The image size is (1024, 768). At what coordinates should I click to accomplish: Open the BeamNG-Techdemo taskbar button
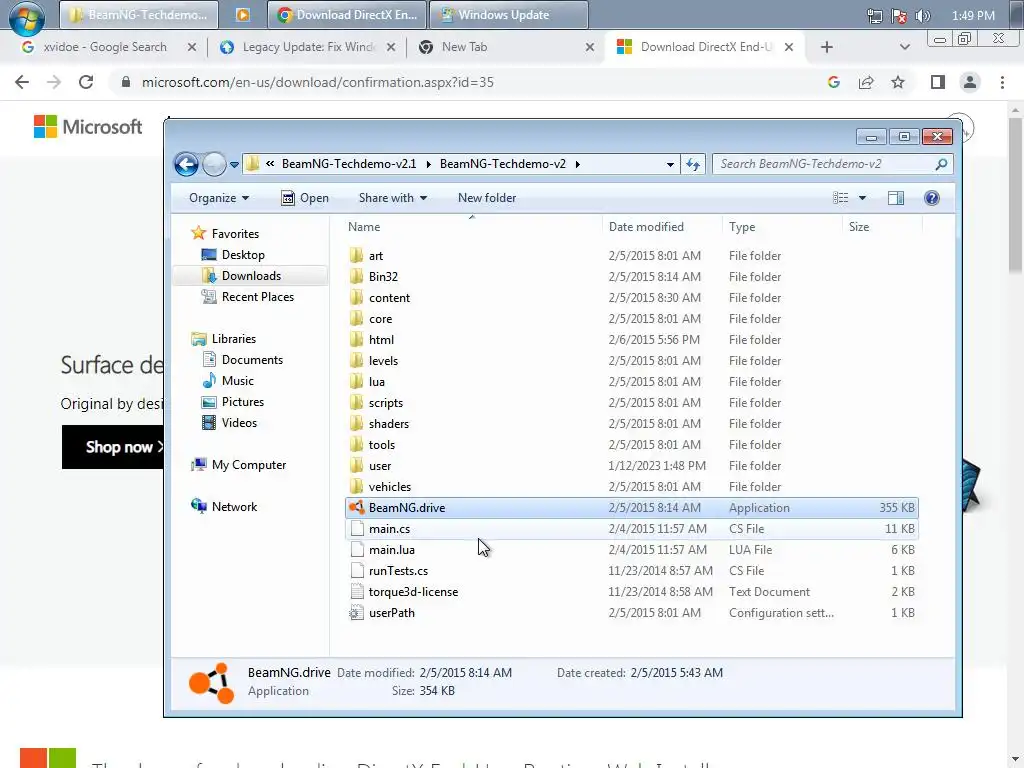tap(138, 14)
